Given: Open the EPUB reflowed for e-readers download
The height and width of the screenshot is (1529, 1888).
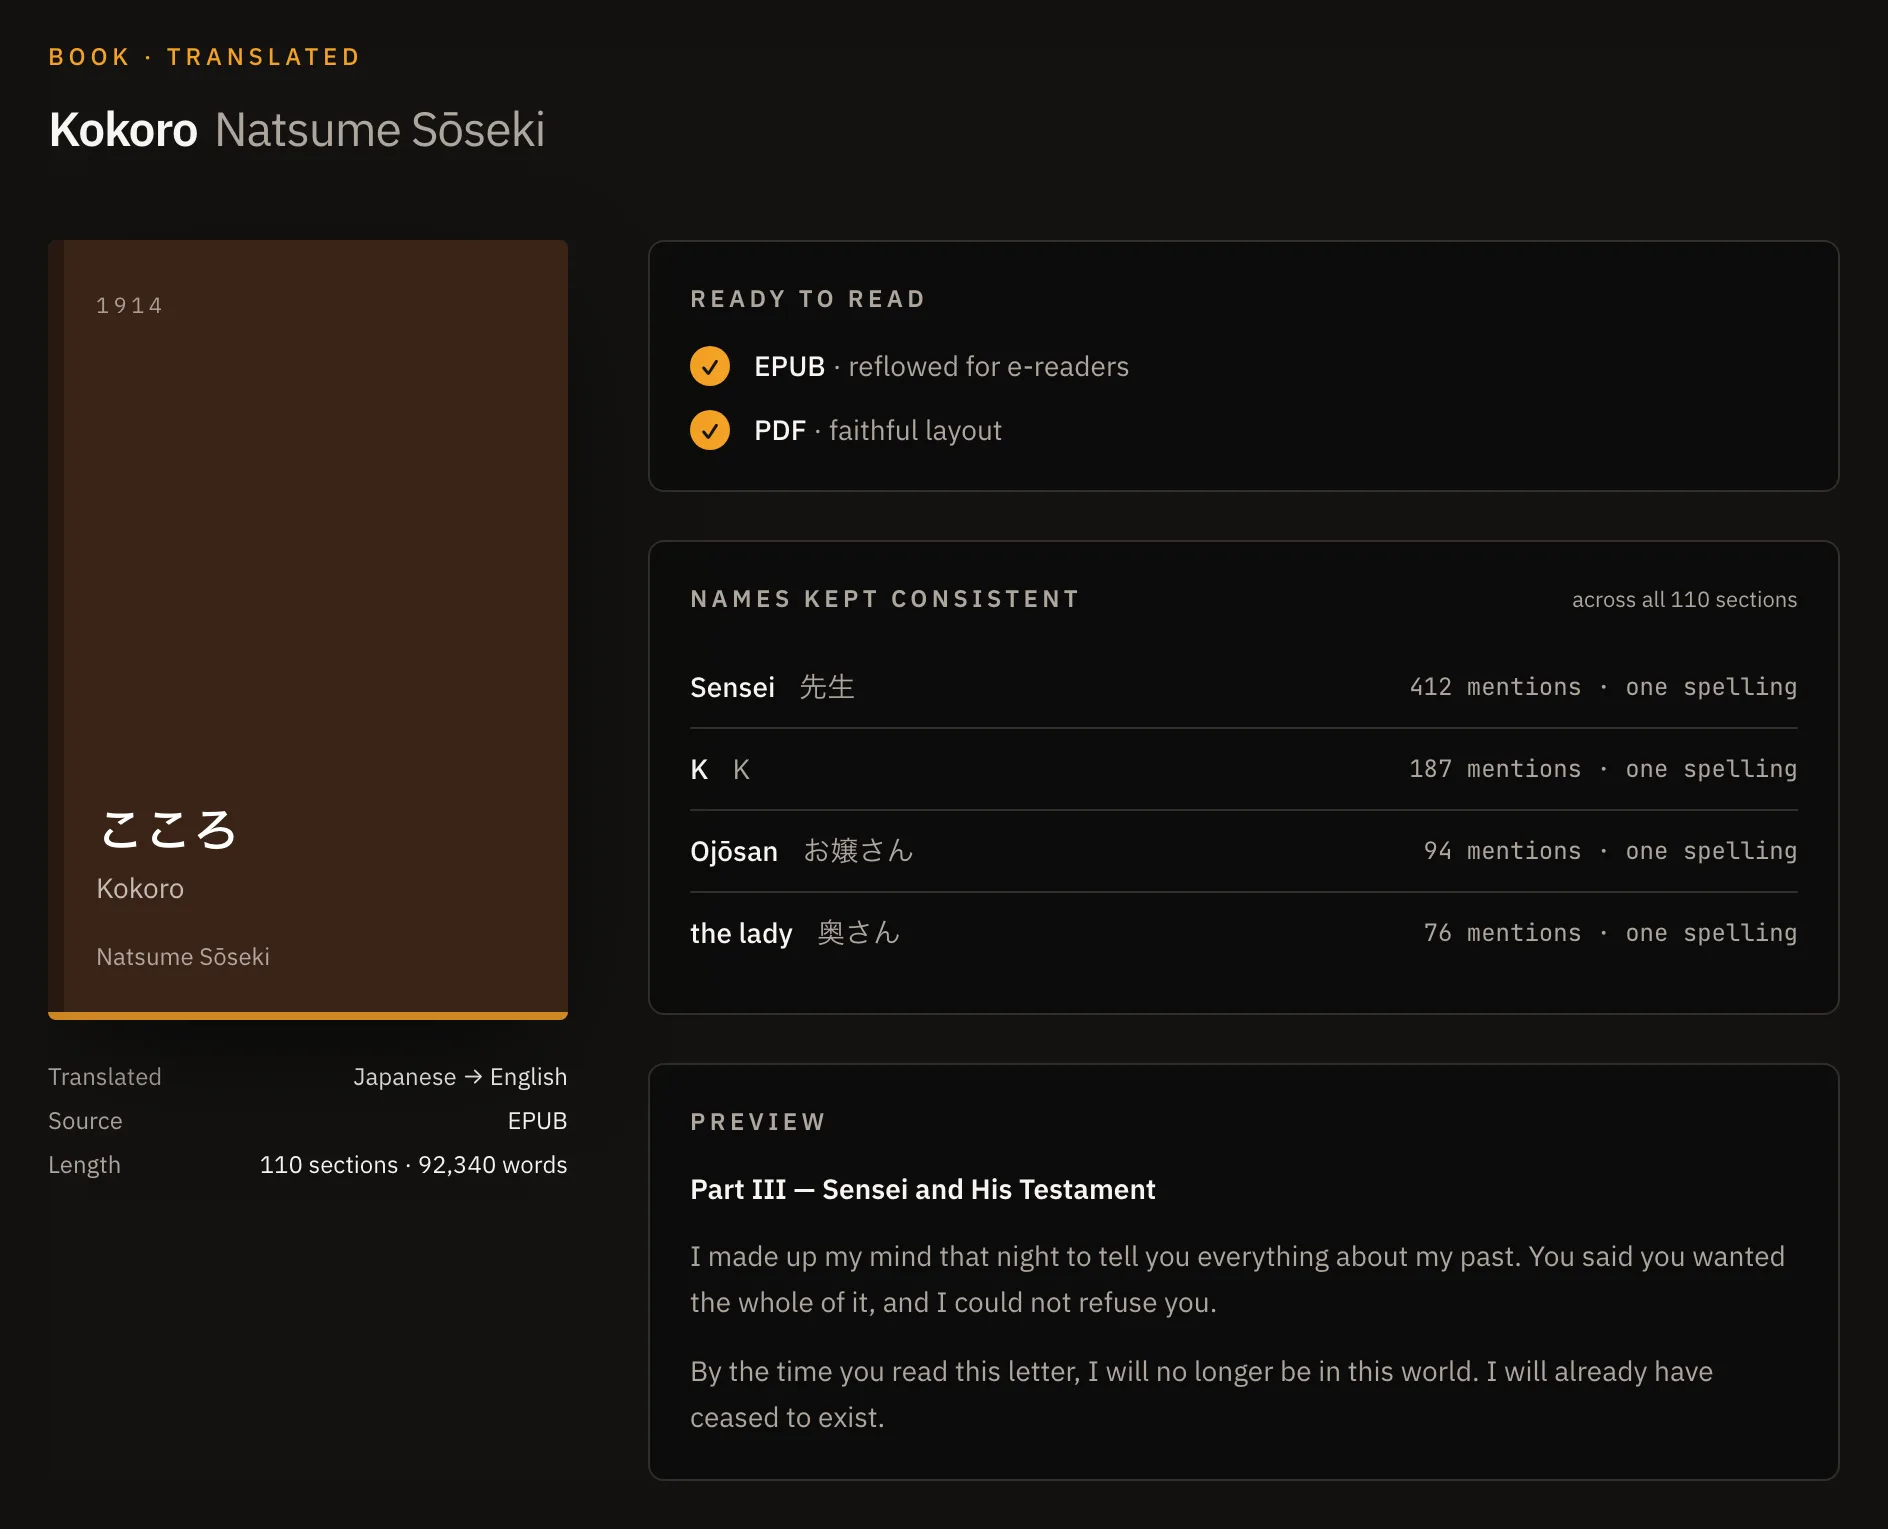Looking at the screenshot, I should point(941,366).
